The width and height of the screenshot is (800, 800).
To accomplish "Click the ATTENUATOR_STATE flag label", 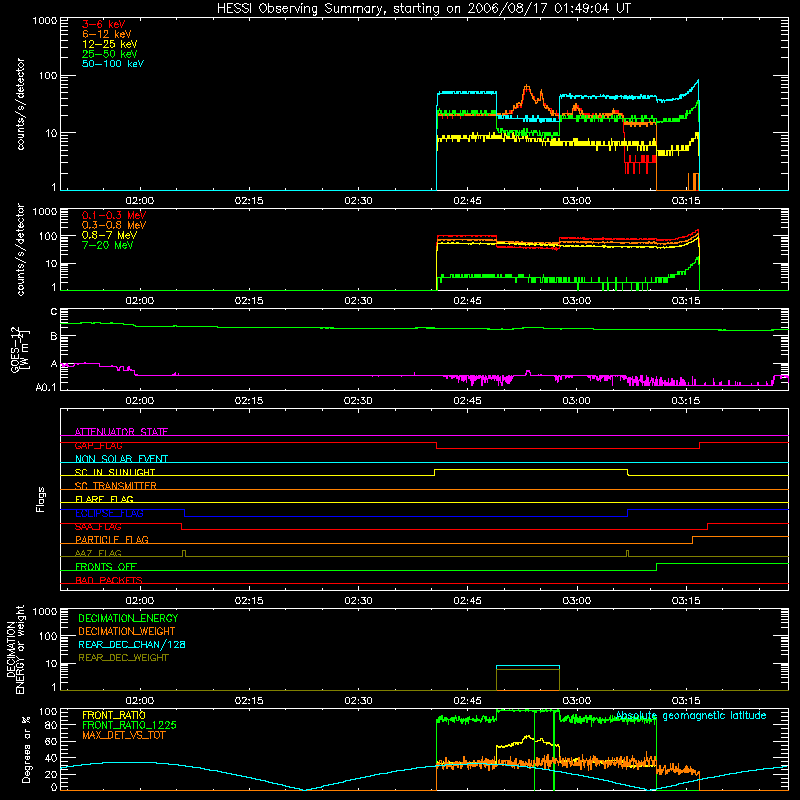I will [x=121, y=432].
